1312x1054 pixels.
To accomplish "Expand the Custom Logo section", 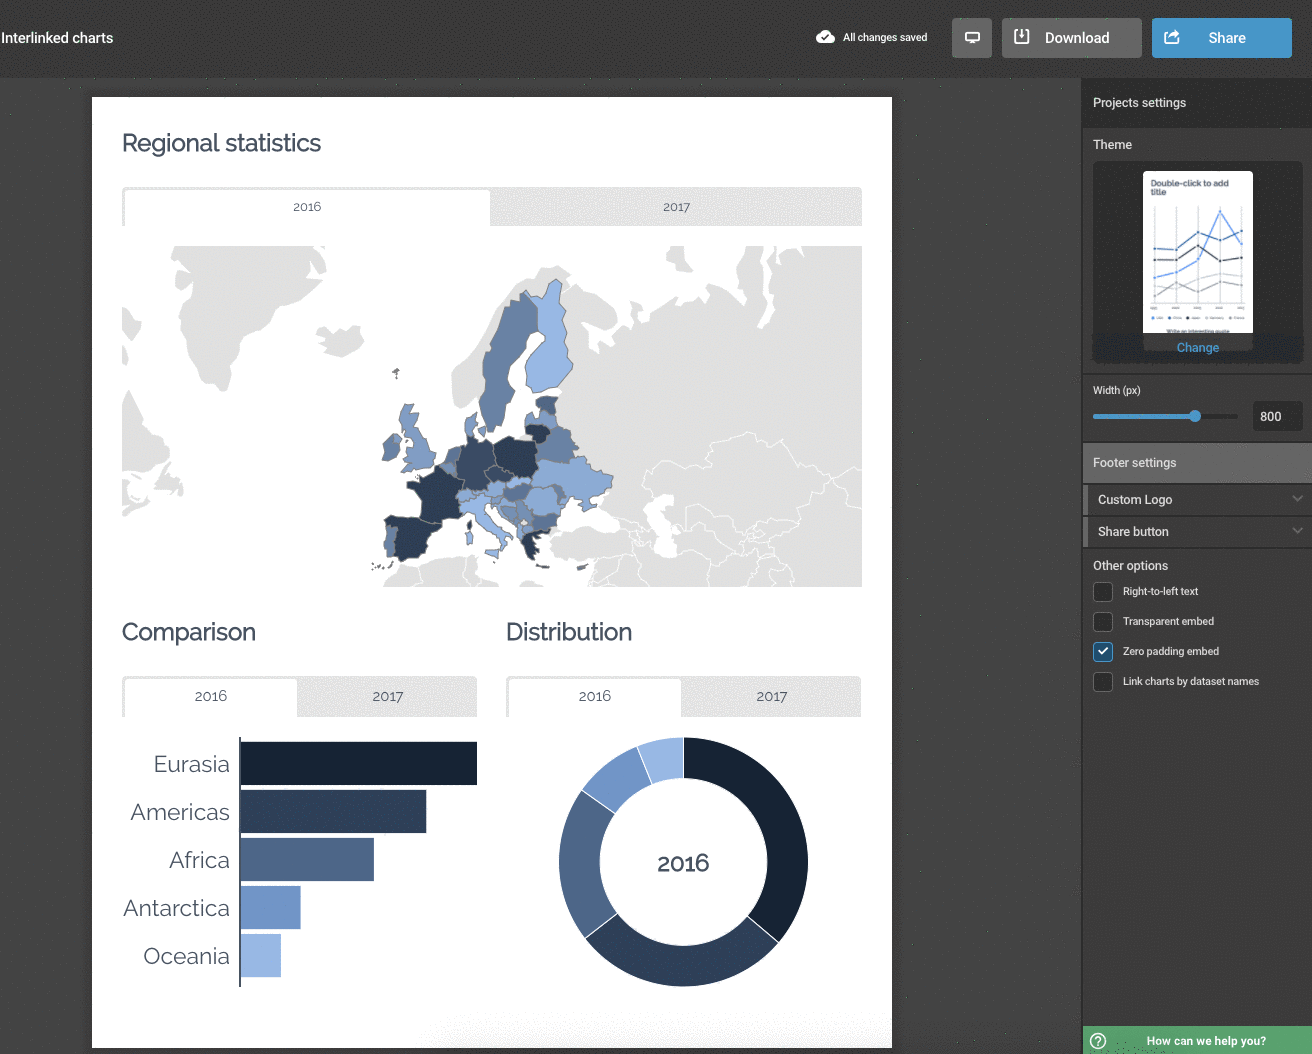I will click(1196, 500).
